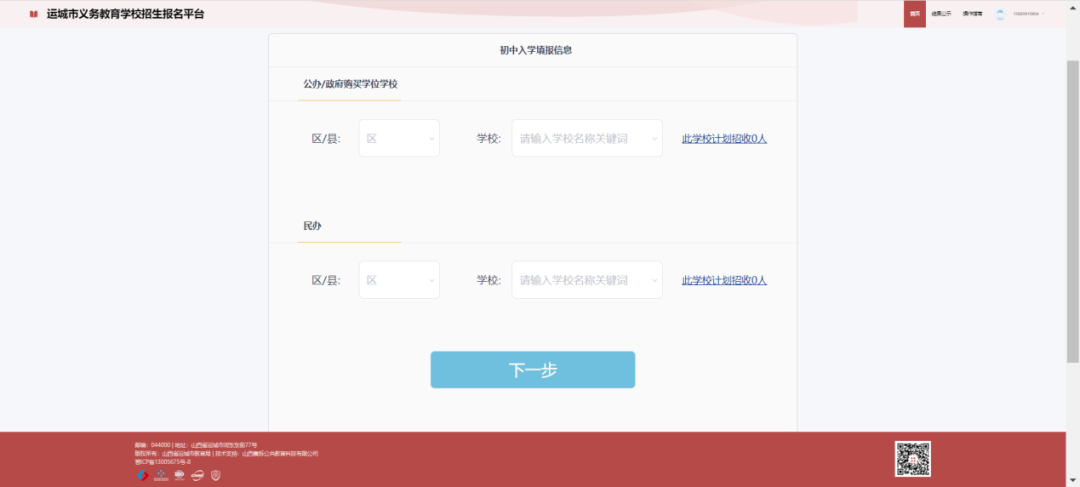
Task: Open the 学校 selector in 公办 section
Action: coord(587,139)
